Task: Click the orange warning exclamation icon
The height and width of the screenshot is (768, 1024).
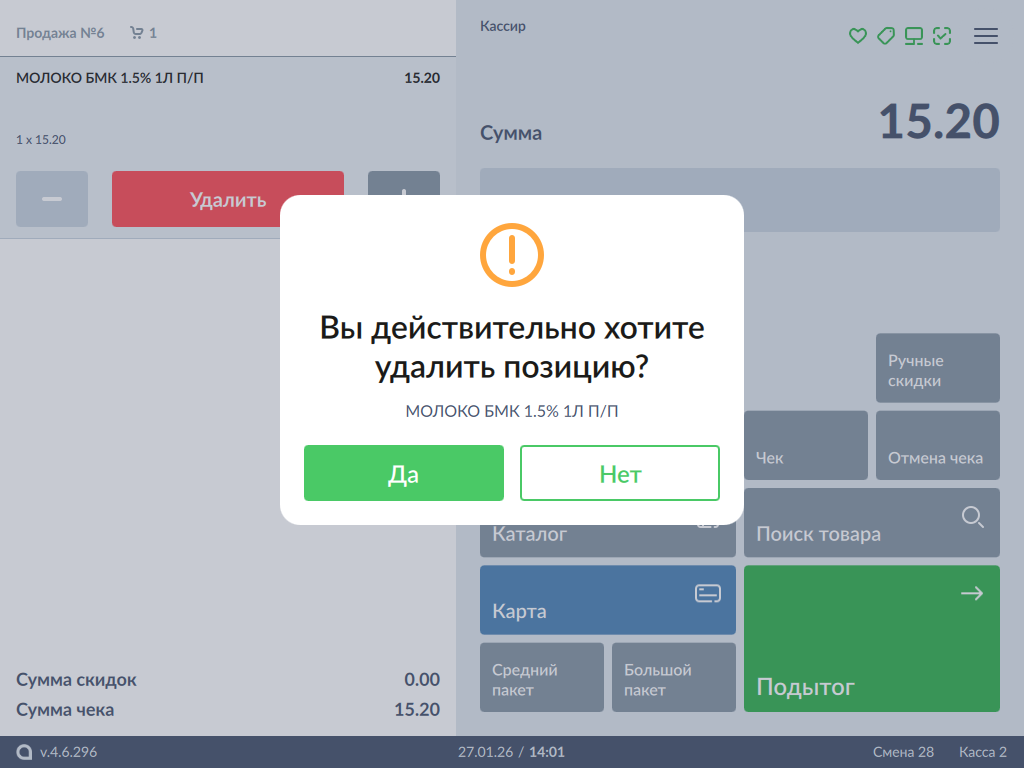Action: tap(512, 255)
